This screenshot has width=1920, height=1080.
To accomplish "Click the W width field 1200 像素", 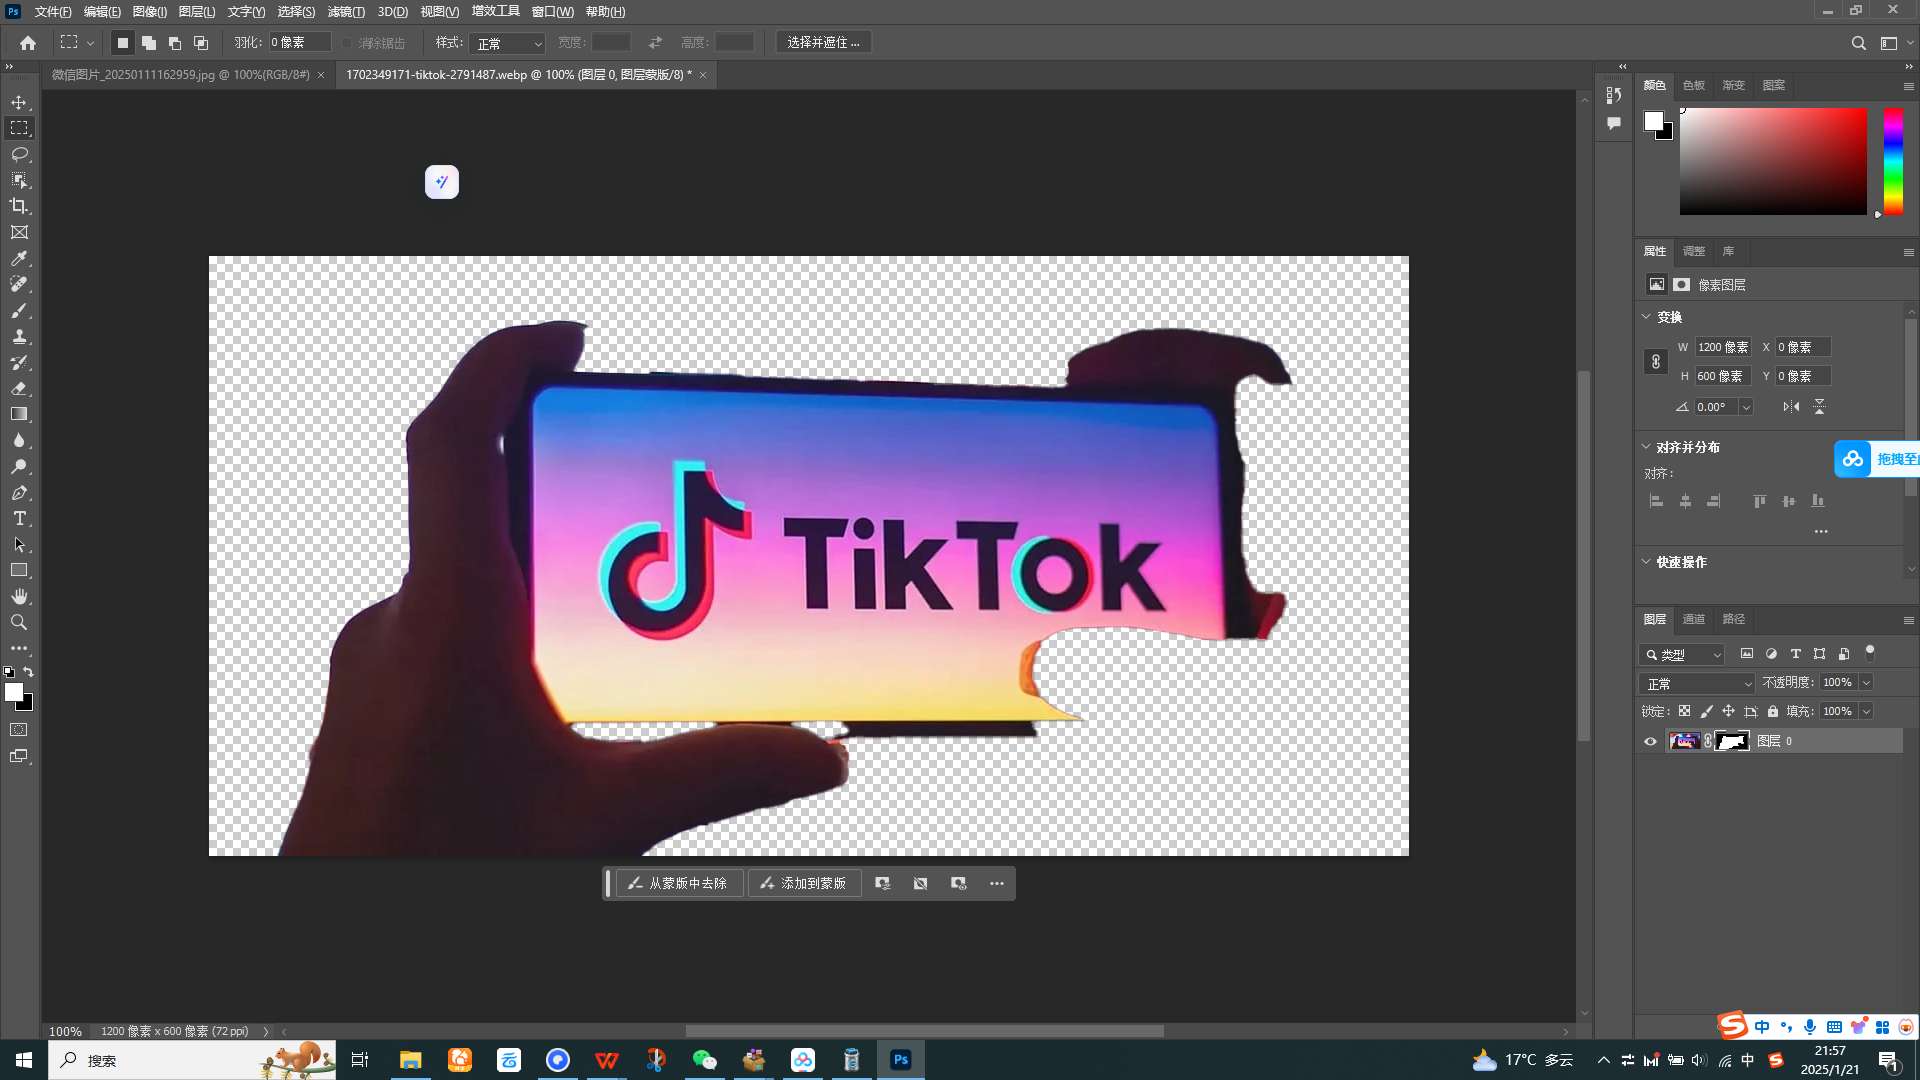I will pyautogui.click(x=1722, y=347).
